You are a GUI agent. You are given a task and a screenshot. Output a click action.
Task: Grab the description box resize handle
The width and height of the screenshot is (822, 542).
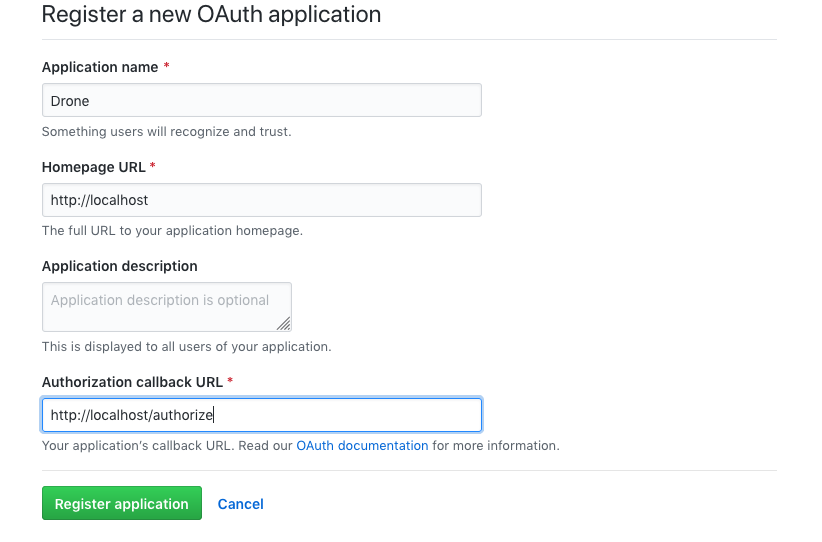coord(284,324)
